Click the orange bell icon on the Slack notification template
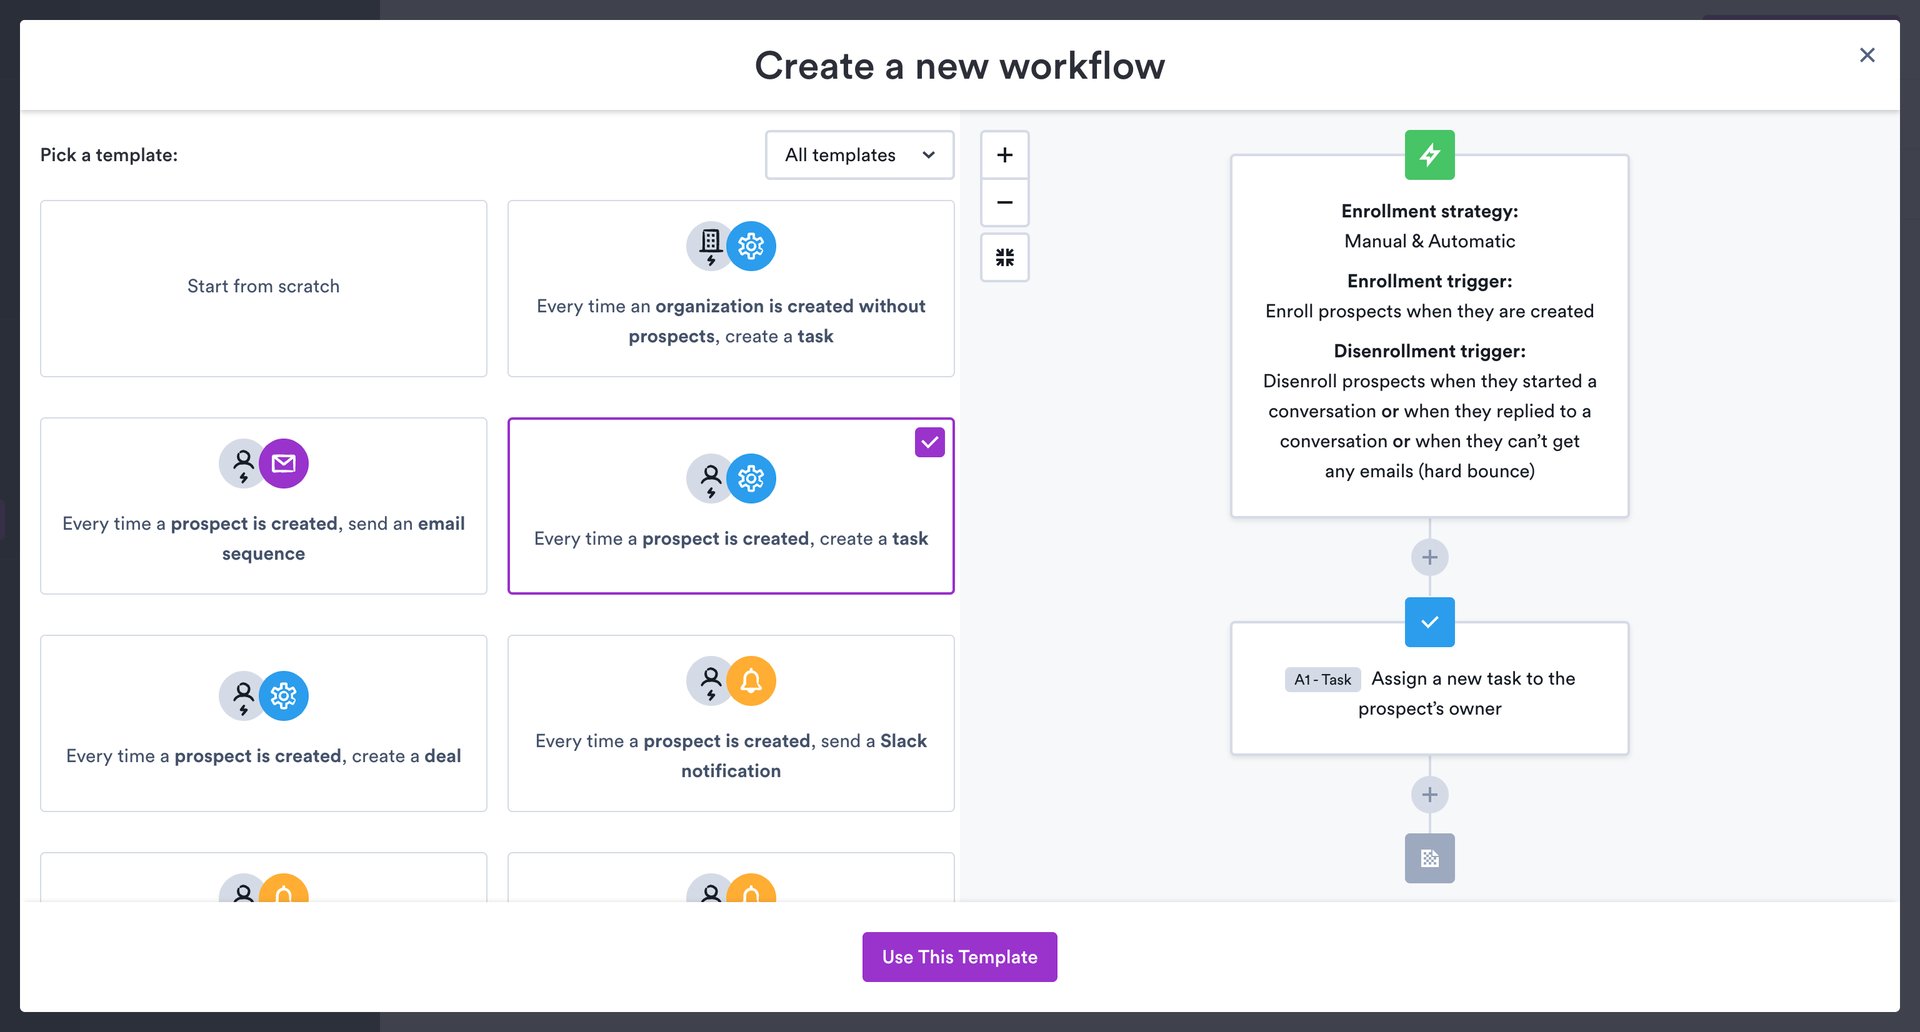Screen dimensions: 1920x1032 [751, 681]
